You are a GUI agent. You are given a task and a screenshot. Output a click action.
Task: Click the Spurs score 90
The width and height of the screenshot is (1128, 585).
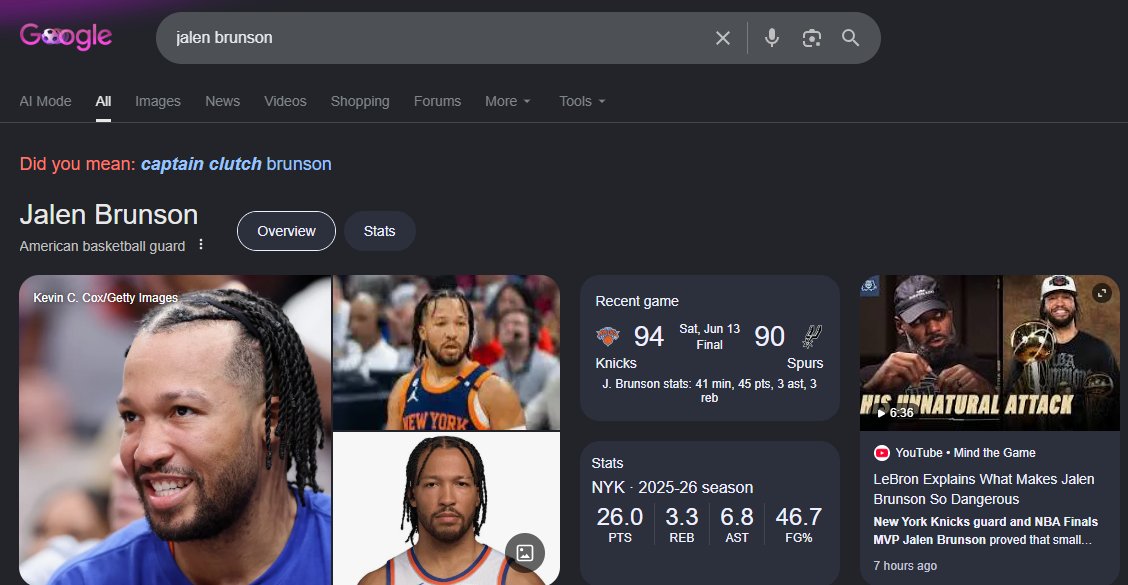click(769, 337)
